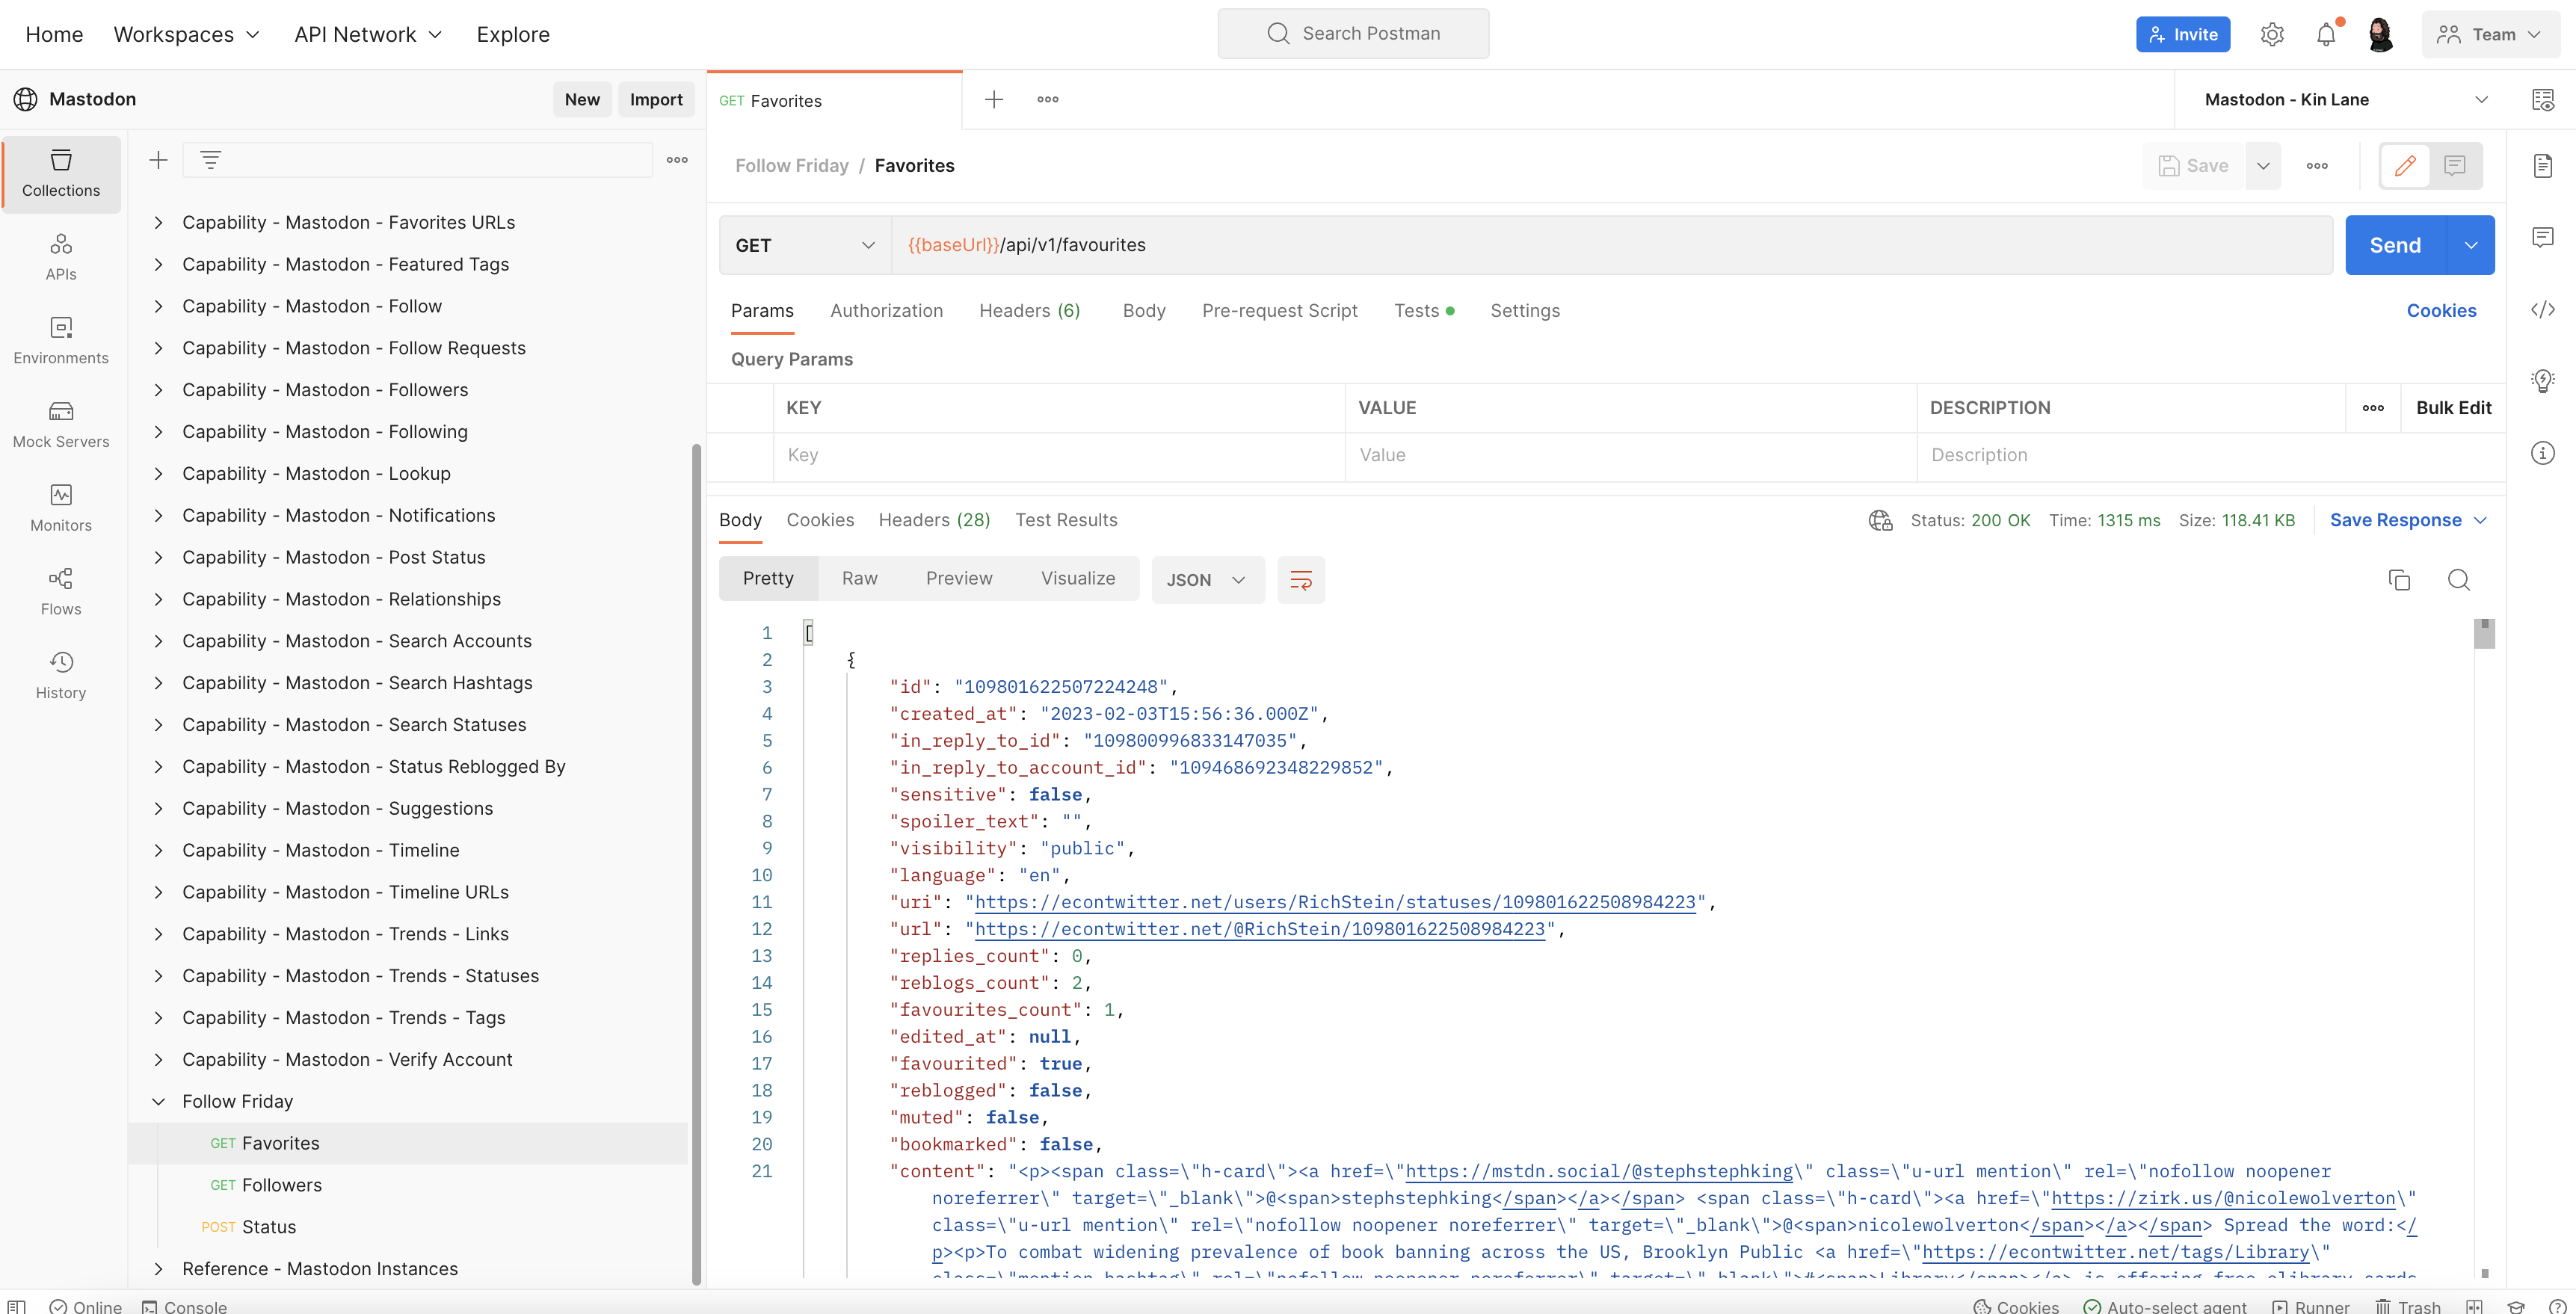Expand Capability - Mastodon - Timeline collection
Image resolution: width=2576 pixels, height=1314 pixels.
pyautogui.click(x=158, y=850)
